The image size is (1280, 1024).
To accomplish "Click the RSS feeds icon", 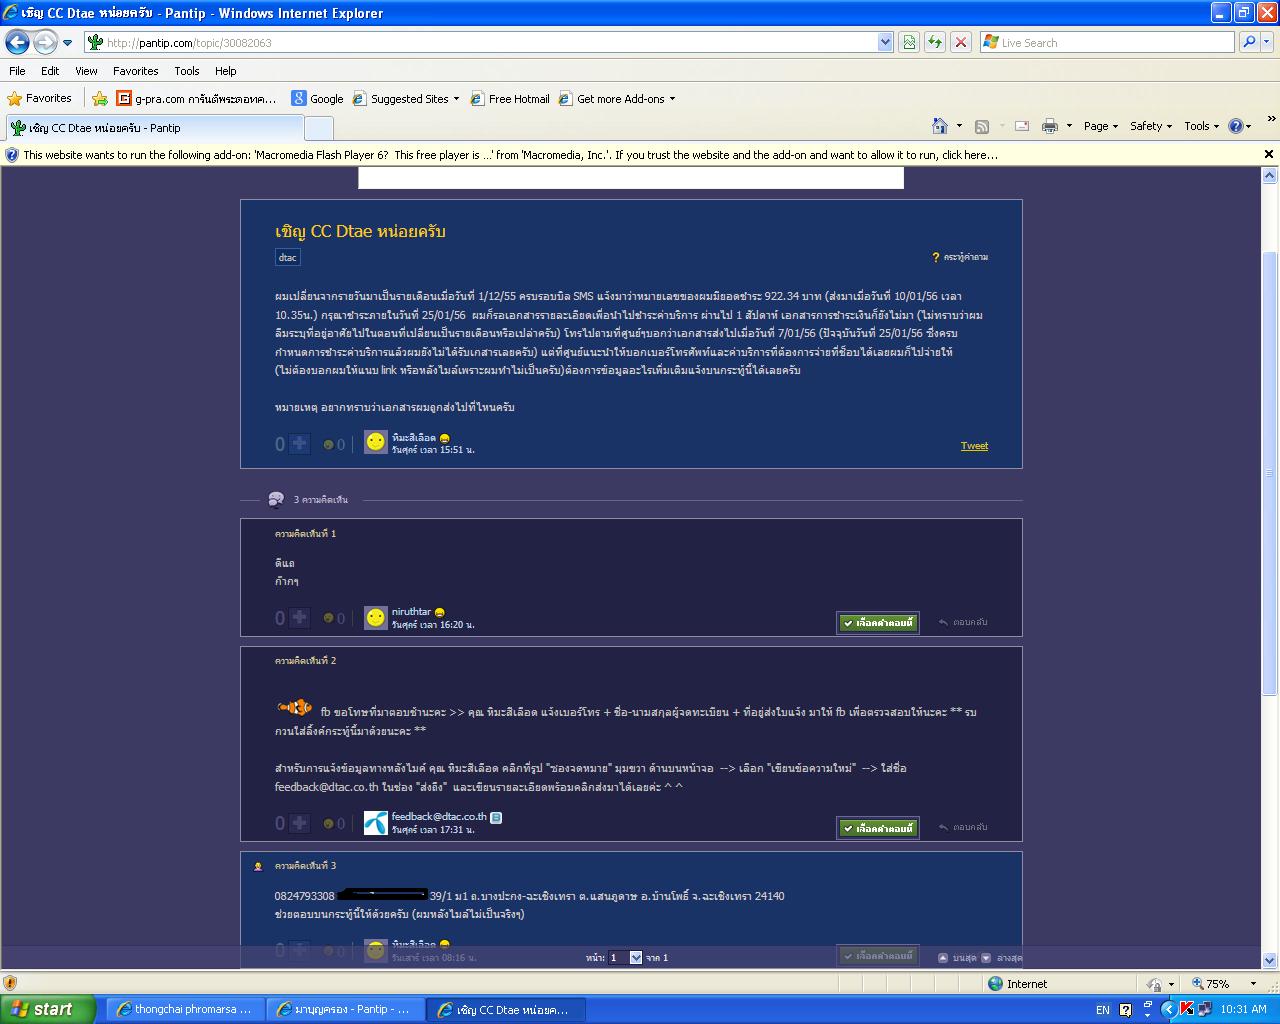I will 982,126.
